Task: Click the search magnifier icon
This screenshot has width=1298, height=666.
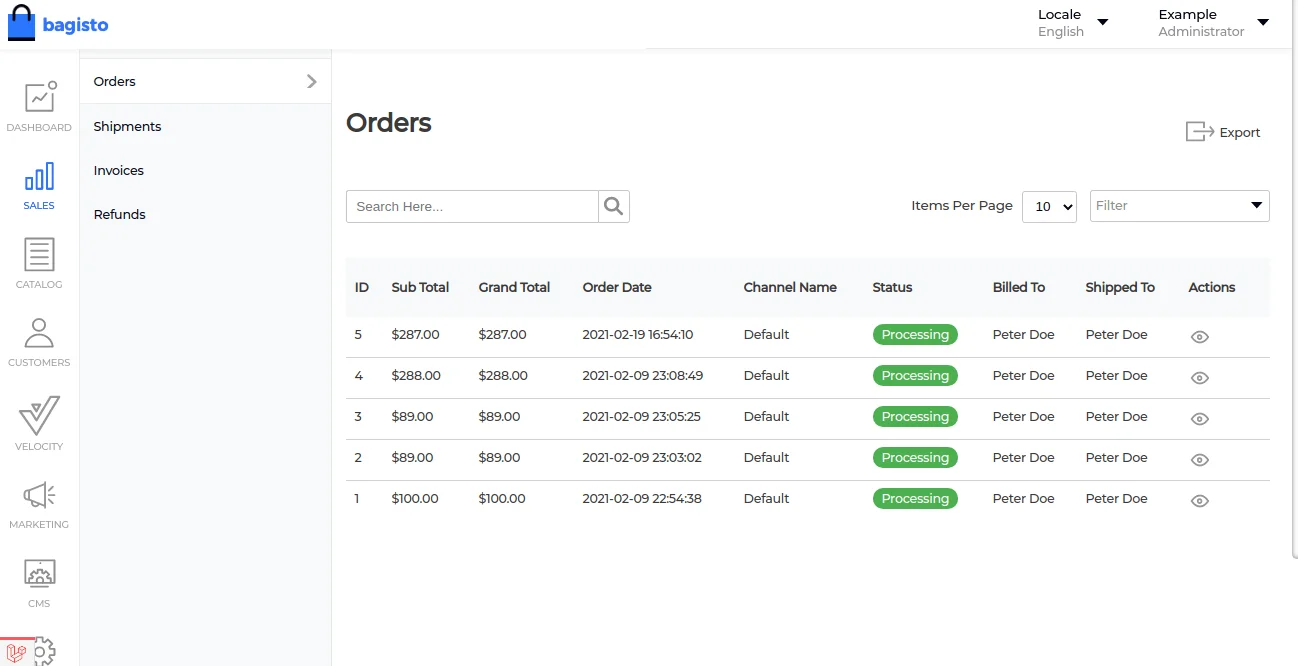Action: [x=614, y=206]
